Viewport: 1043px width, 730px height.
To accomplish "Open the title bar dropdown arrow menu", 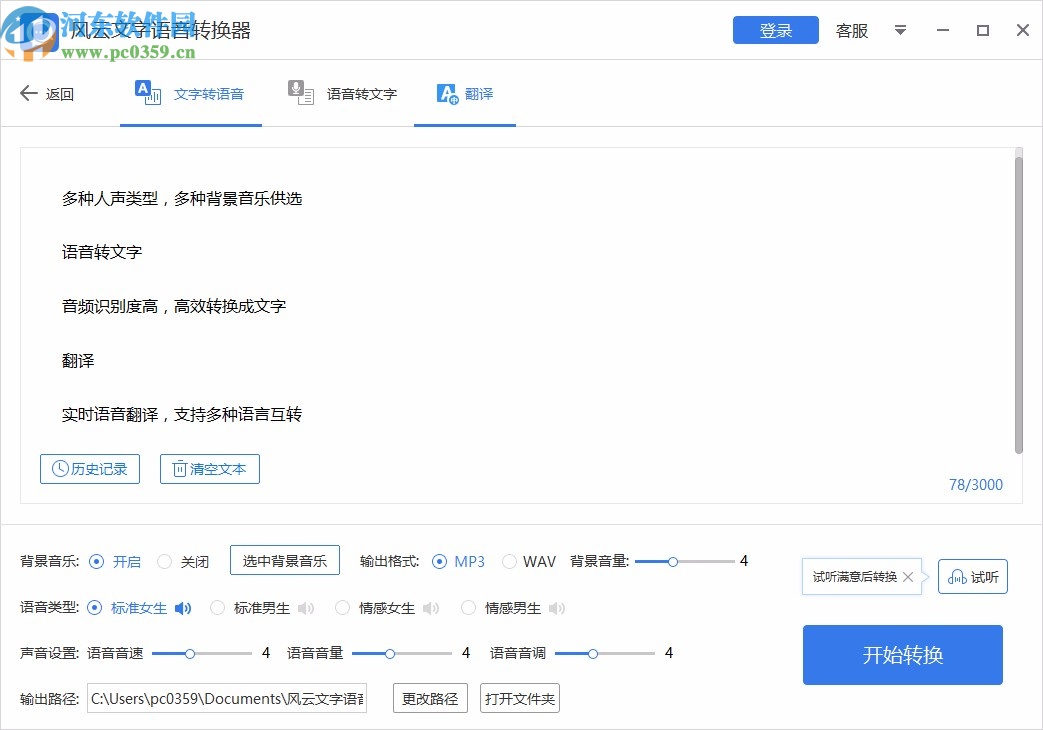I will (901, 31).
